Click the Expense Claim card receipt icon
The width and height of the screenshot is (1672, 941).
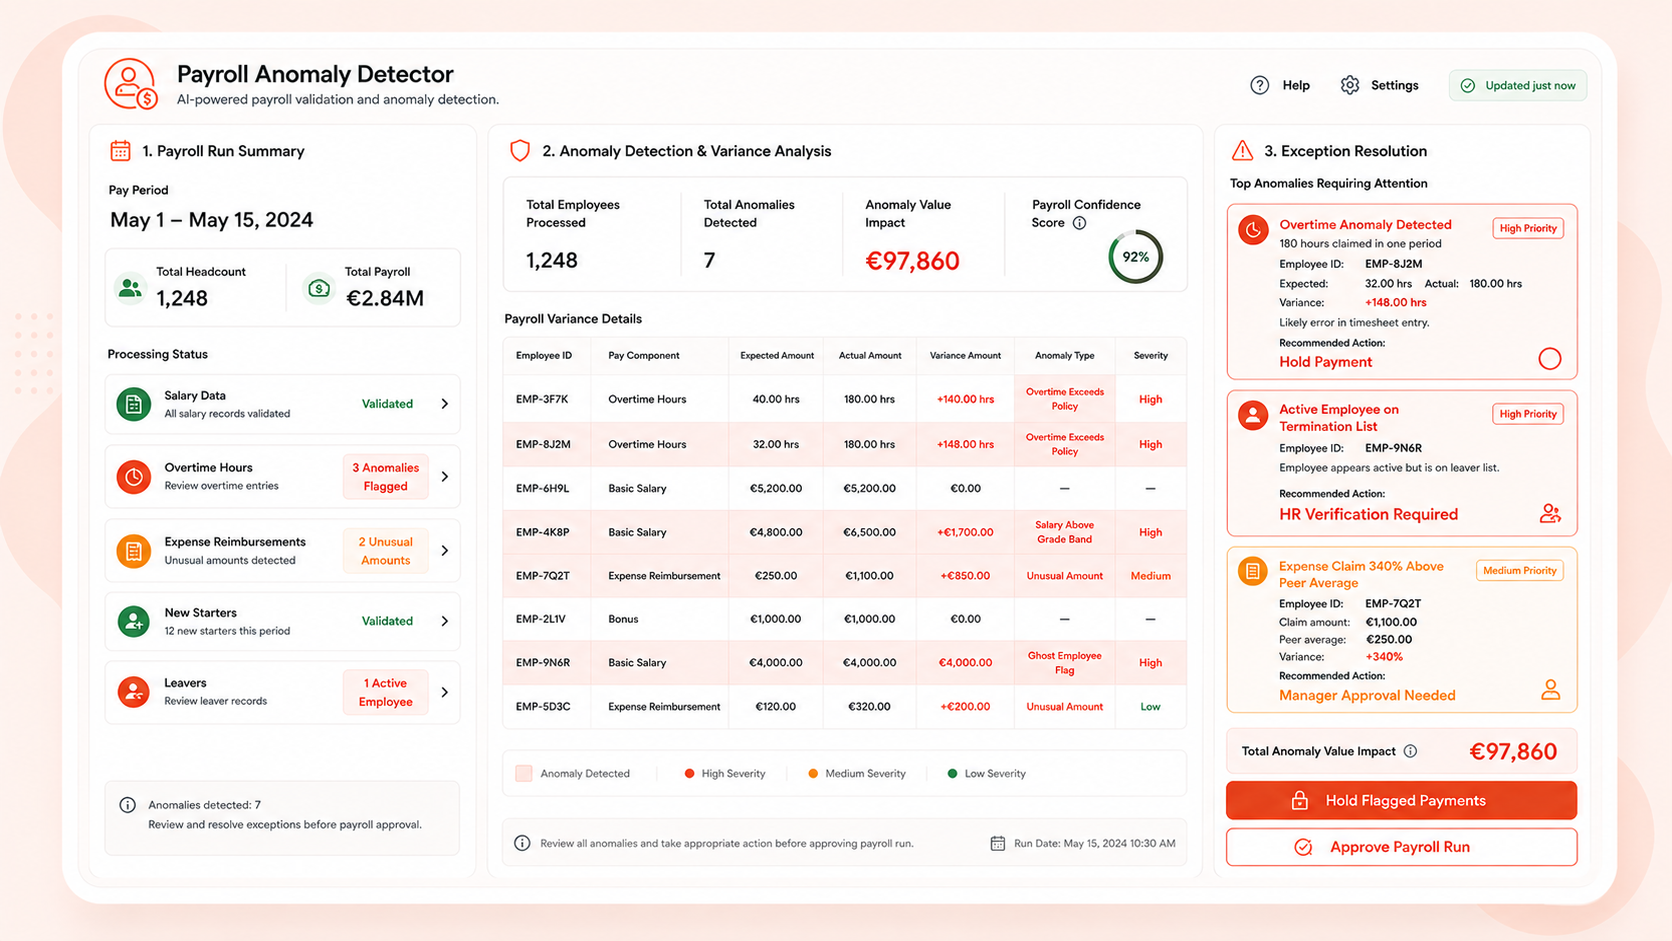click(1253, 572)
